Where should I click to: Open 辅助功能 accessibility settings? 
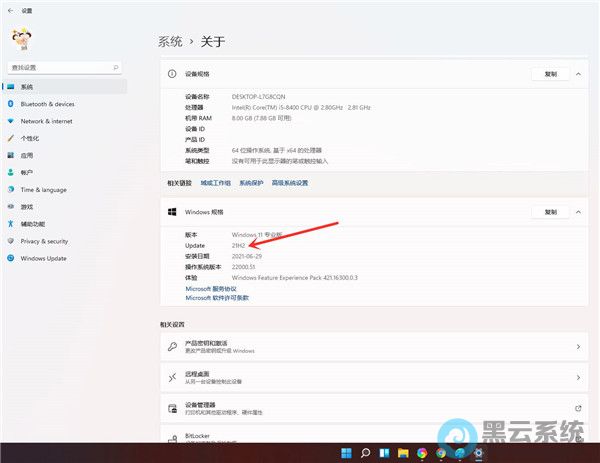click(x=65, y=224)
